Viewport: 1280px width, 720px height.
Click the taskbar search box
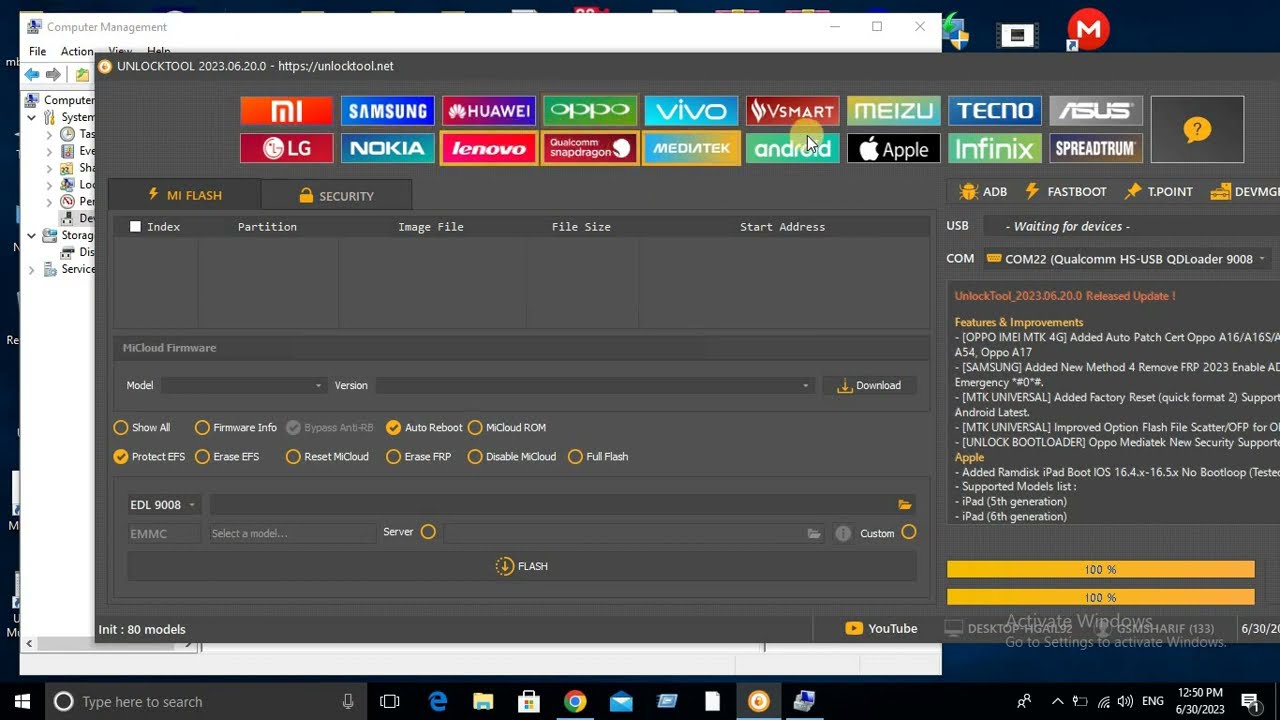click(x=205, y=702)
